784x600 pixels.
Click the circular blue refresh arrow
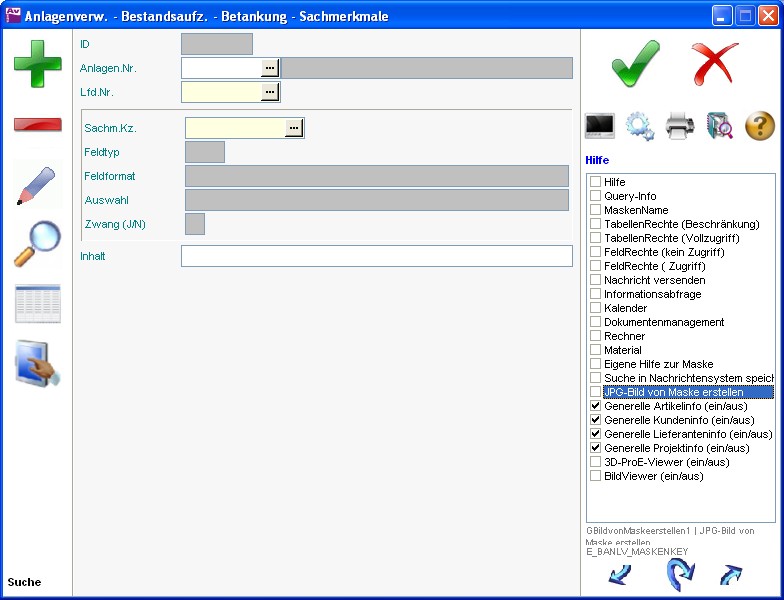click(x=680, y=575)
